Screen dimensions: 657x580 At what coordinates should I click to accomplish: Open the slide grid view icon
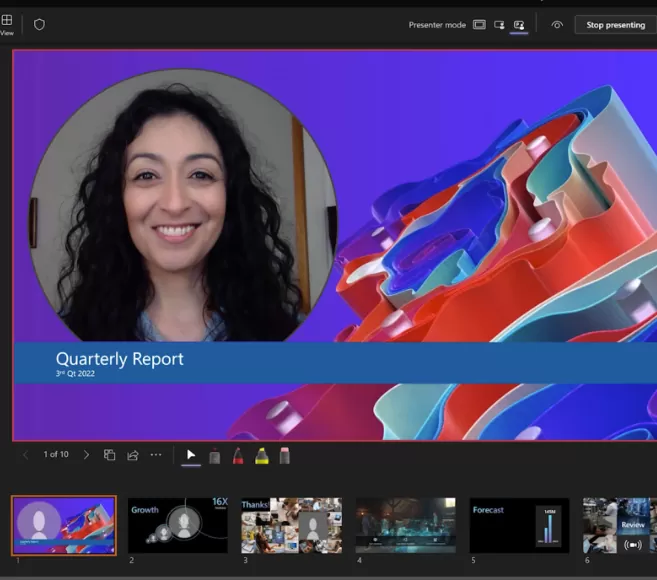click(110, 455)
